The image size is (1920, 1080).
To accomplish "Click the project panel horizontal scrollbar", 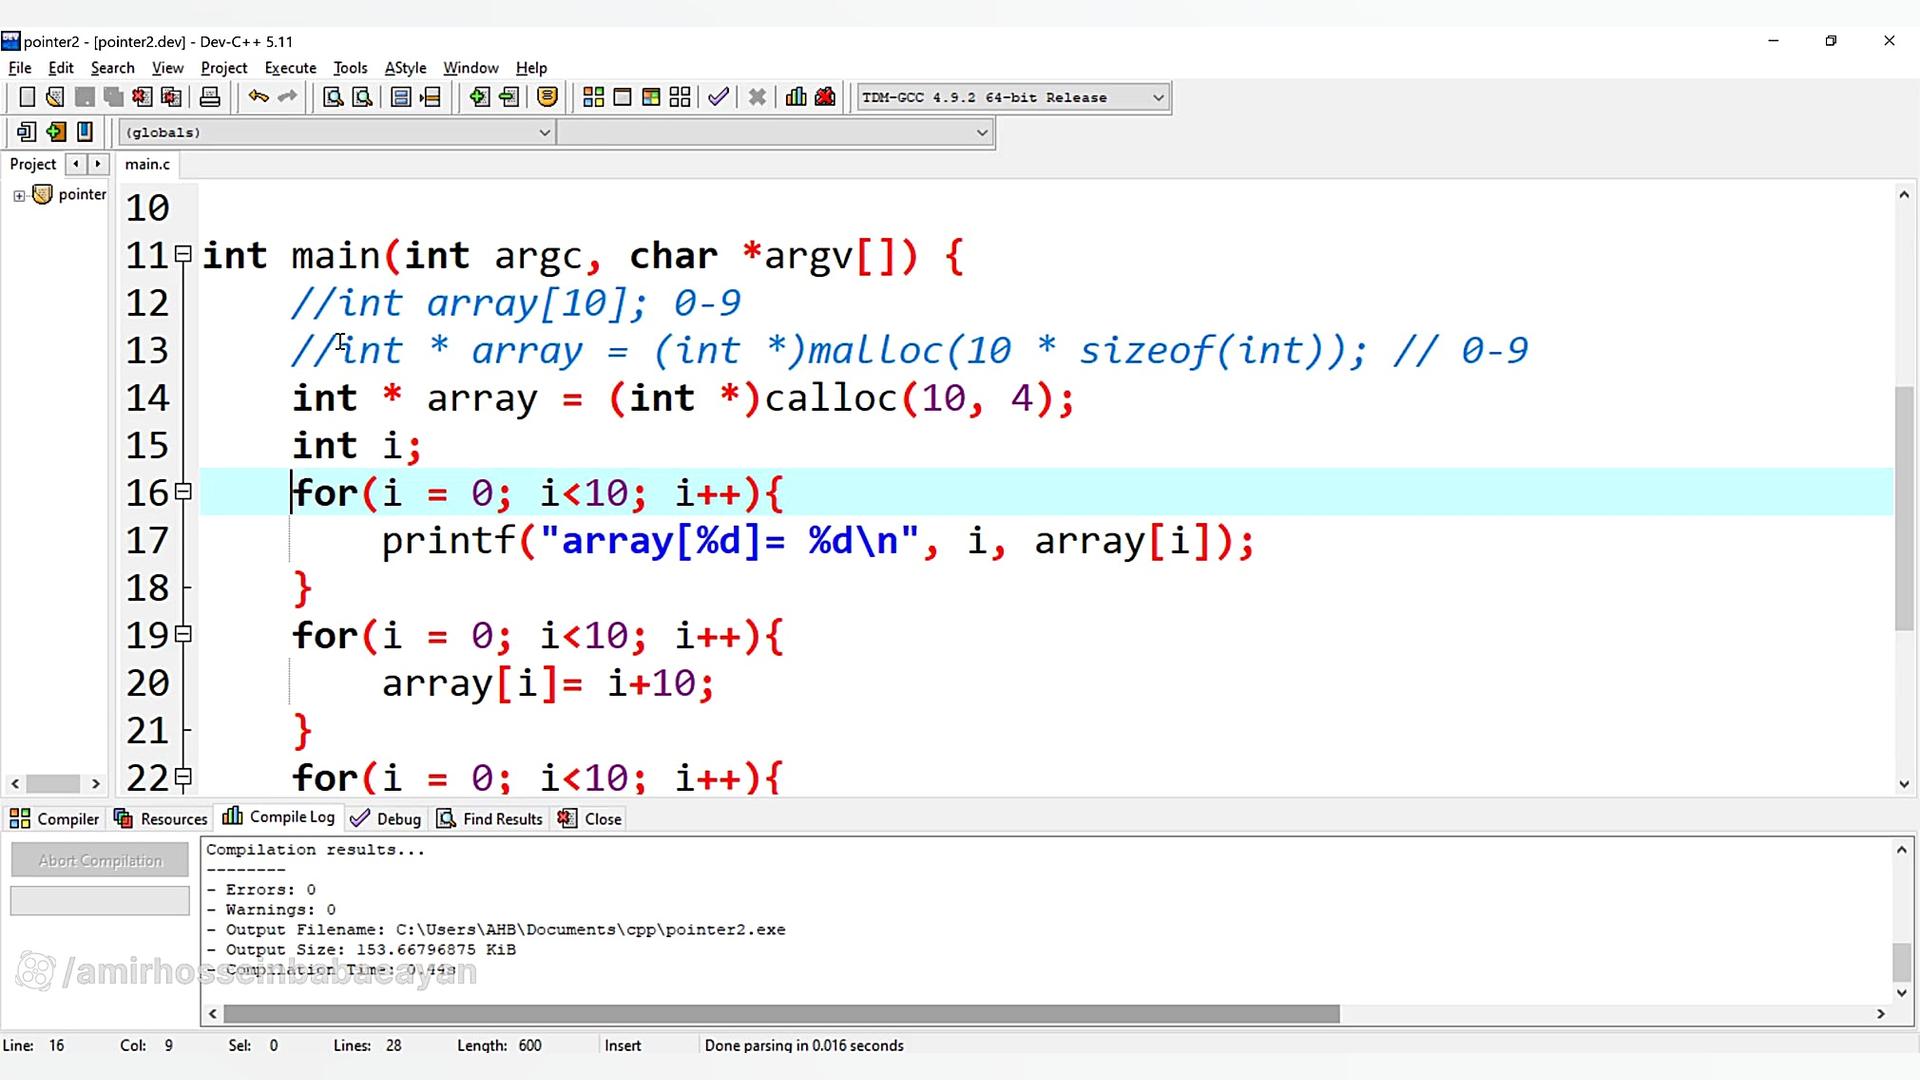I will tap(54, 783).
